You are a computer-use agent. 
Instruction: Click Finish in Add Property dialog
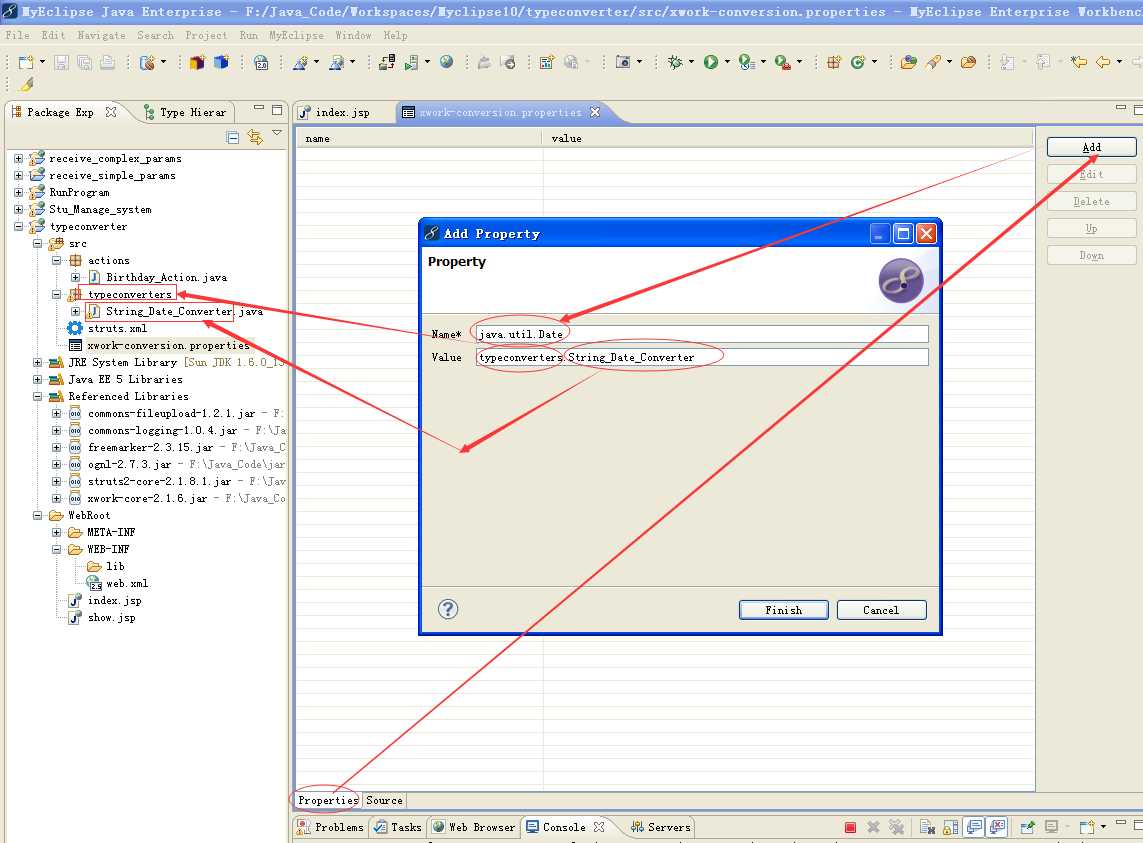pyautogui.click(x=784, y=610)
